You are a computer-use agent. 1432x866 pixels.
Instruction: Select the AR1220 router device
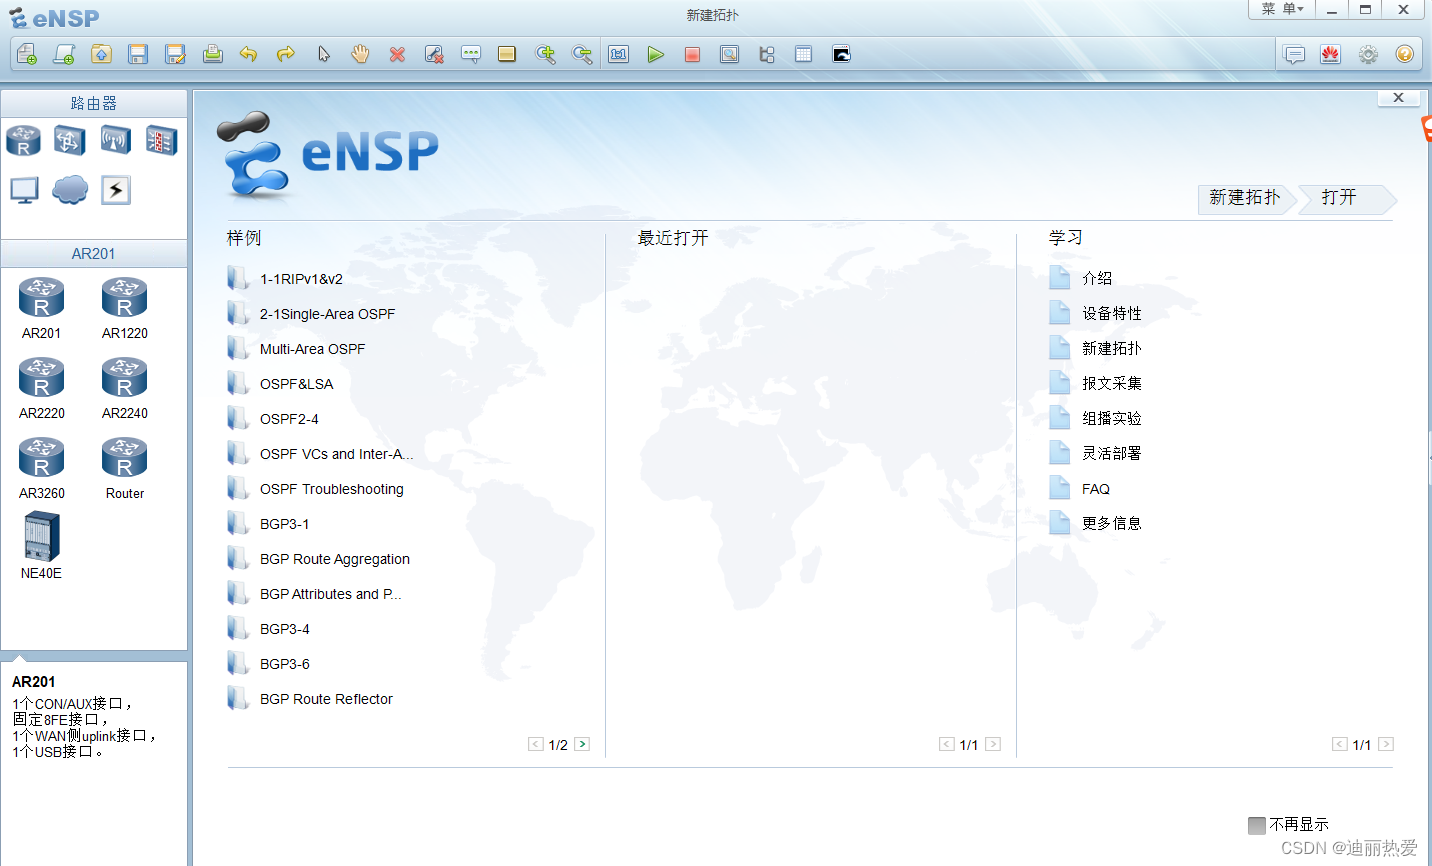point(124,308)
